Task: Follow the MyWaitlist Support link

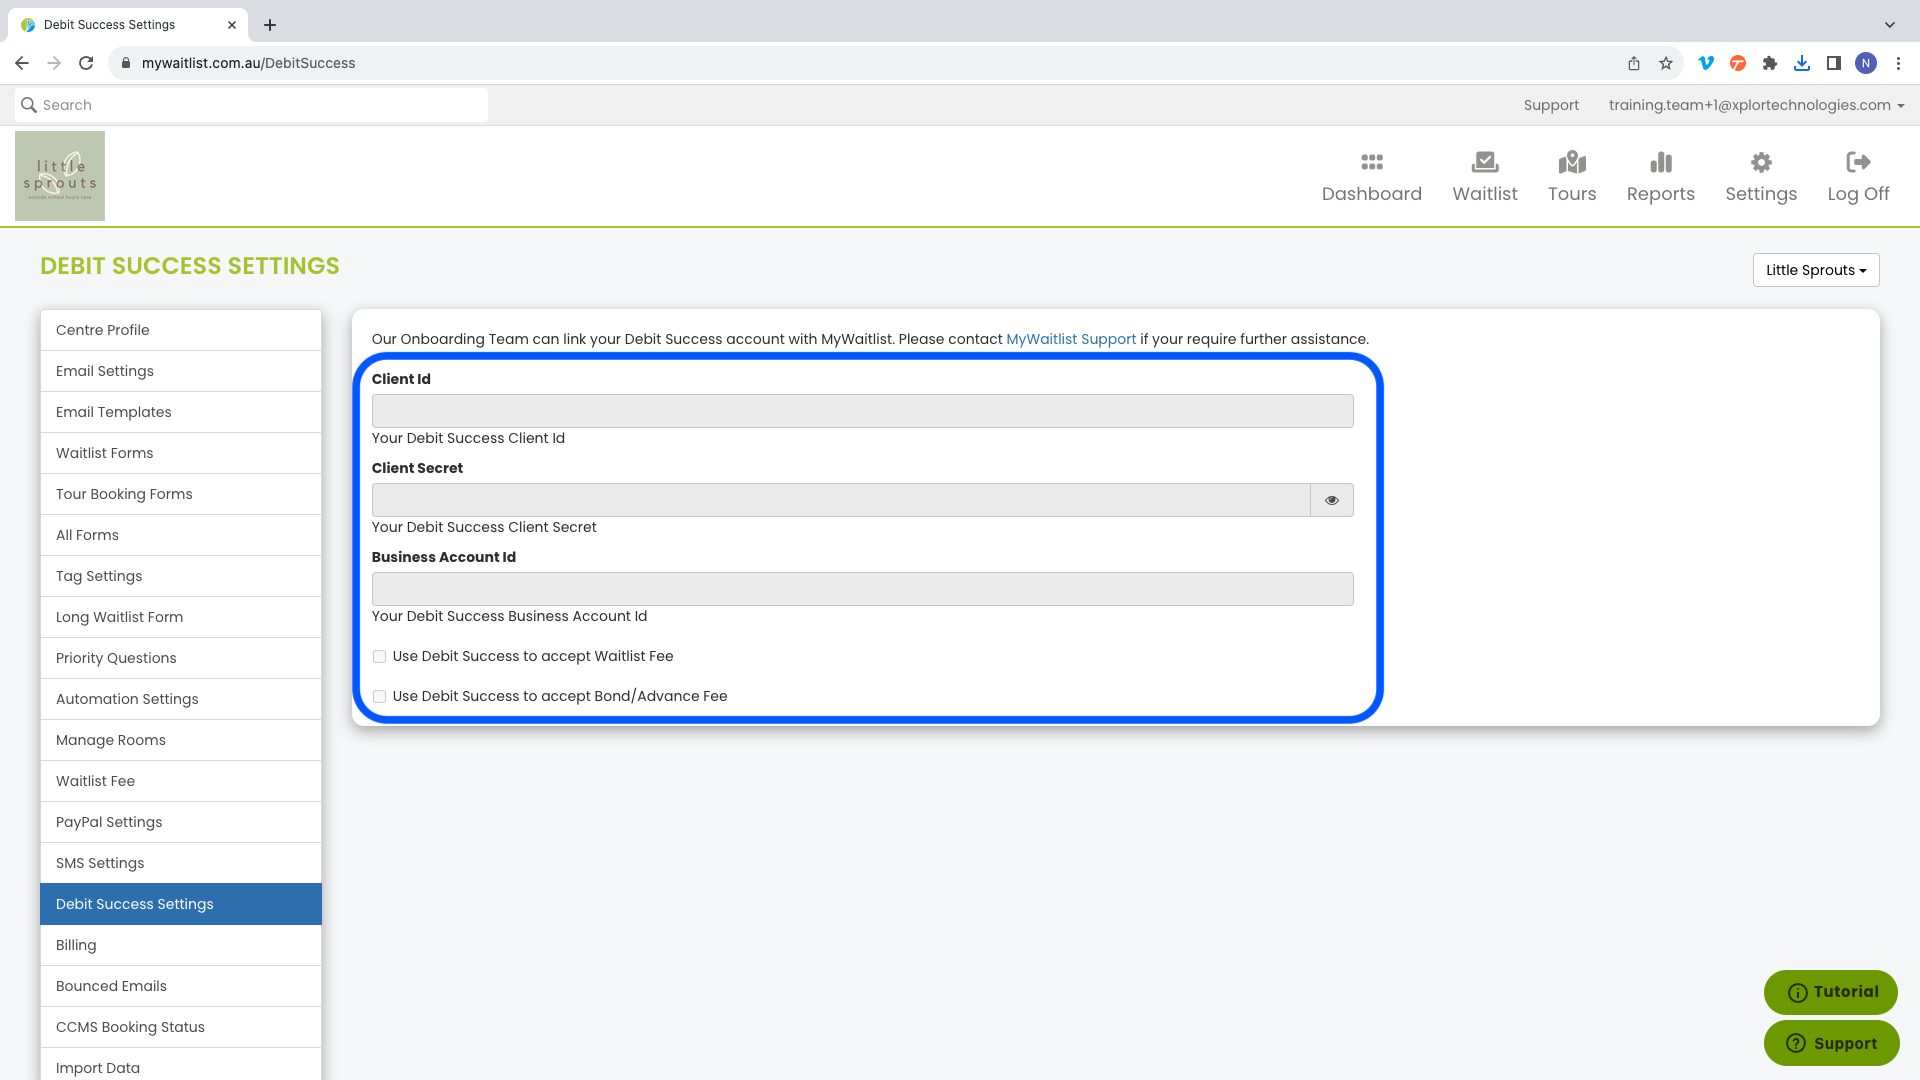Action: click(x=1070, y=339)
